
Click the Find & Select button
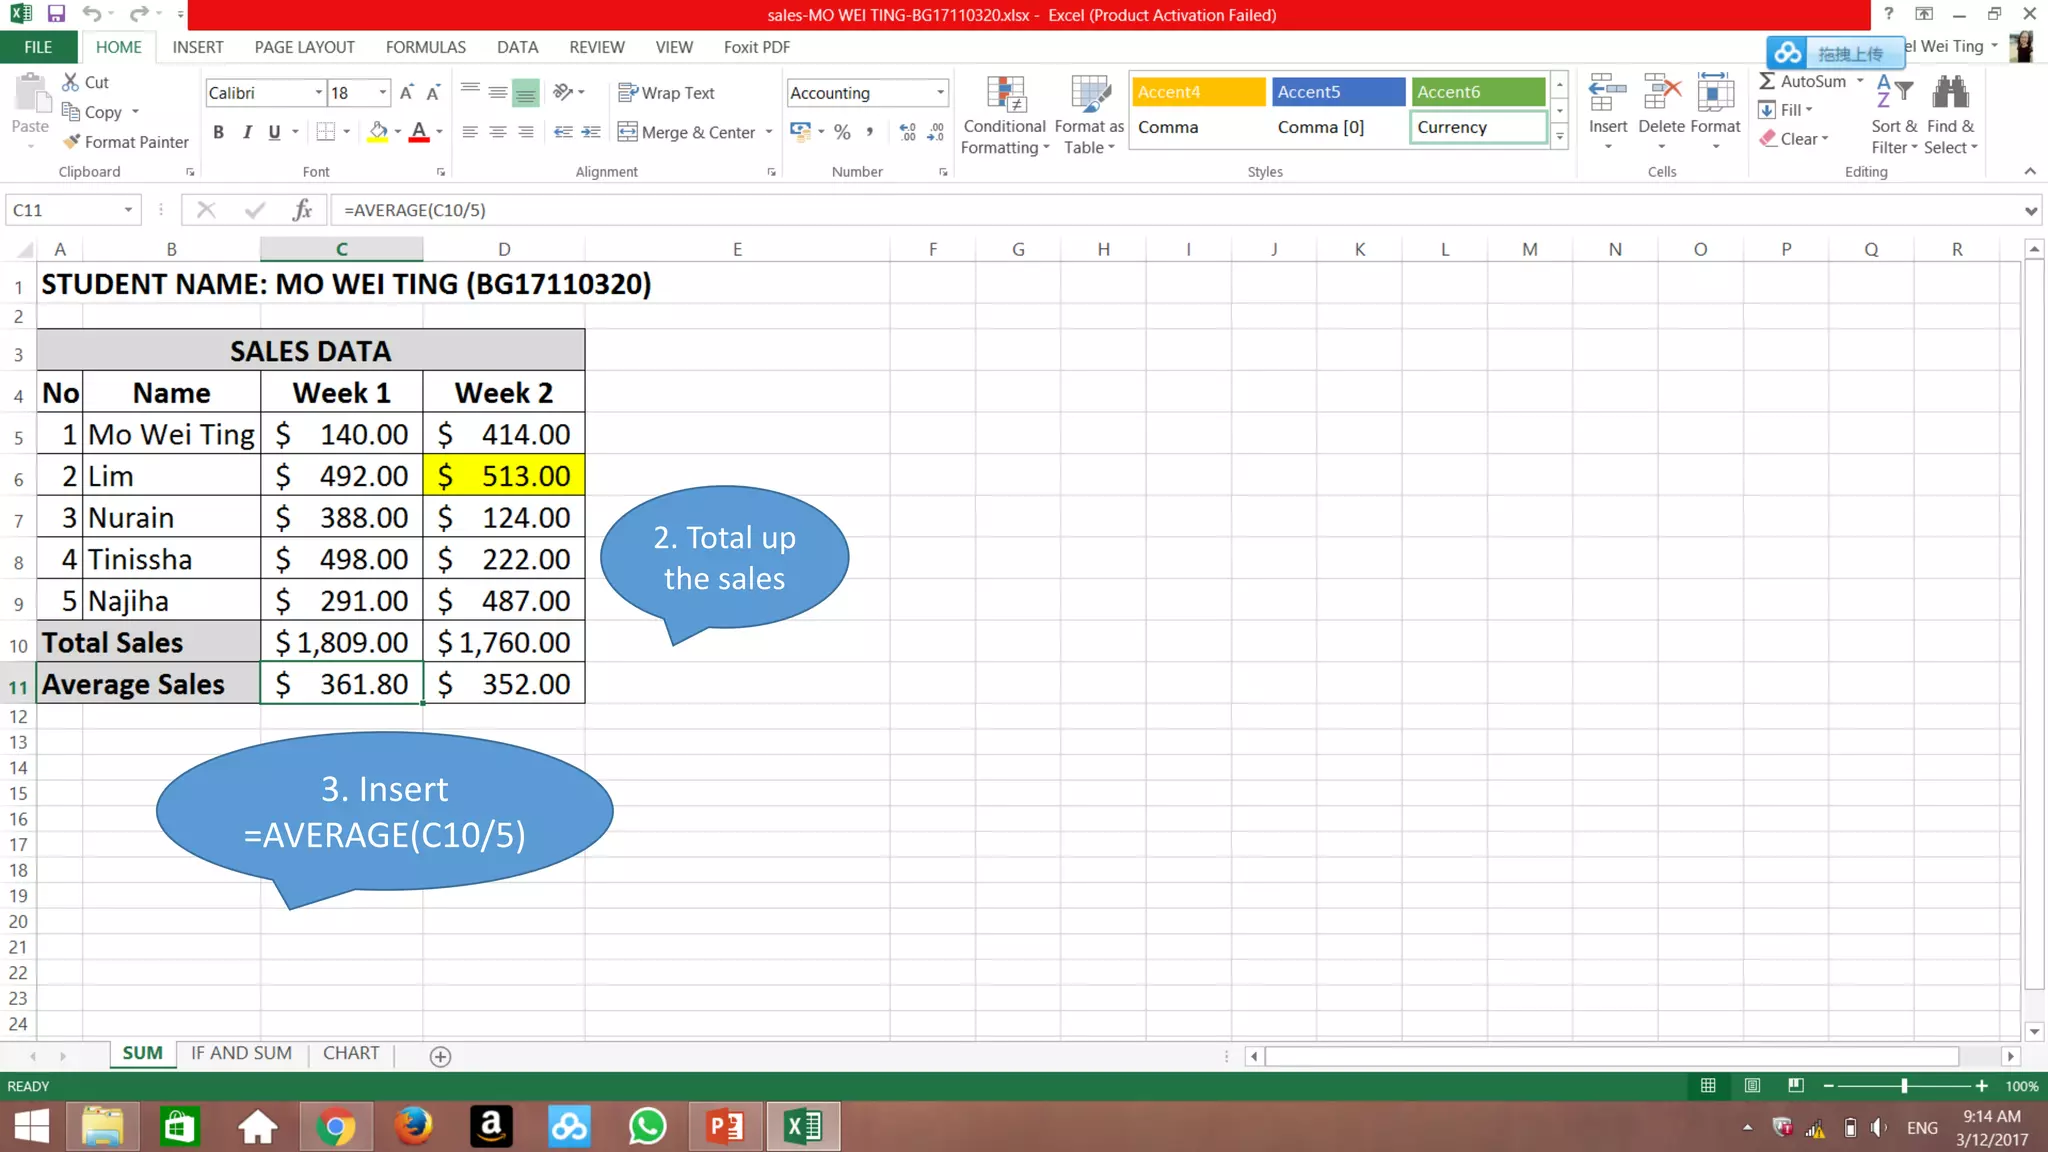point(1951,115)
